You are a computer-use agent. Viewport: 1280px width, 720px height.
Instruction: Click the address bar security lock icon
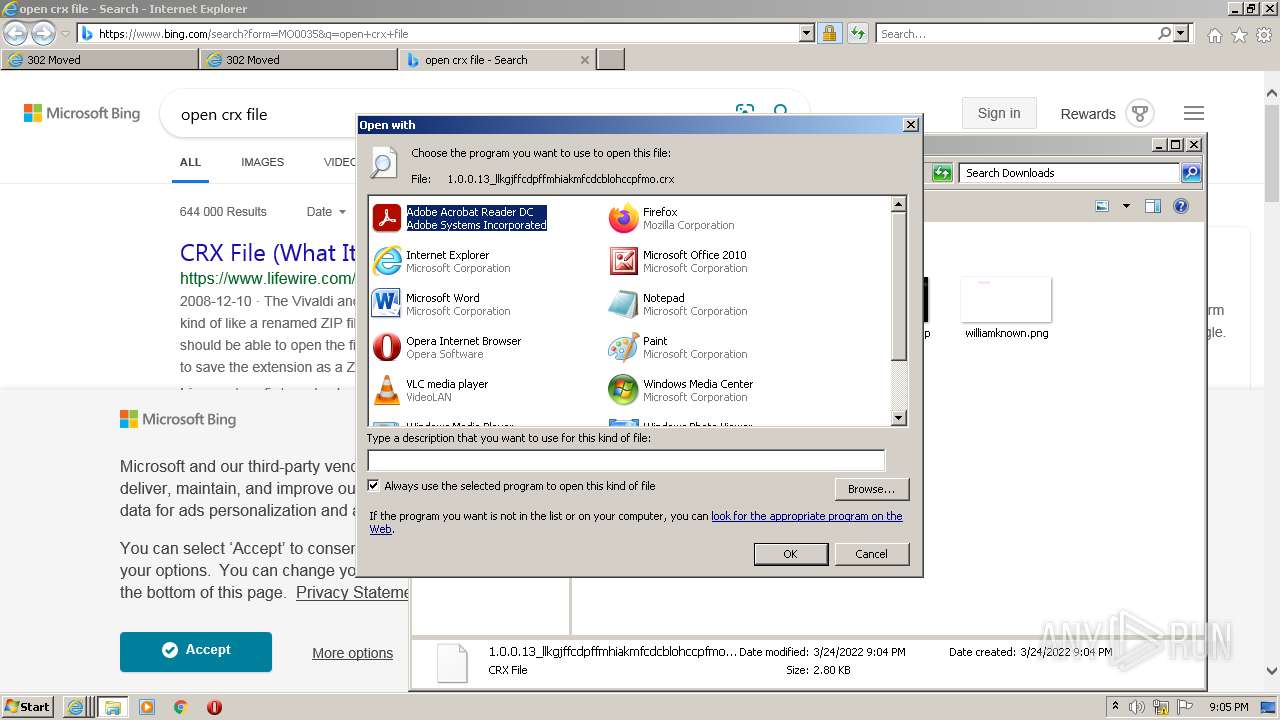829,33
